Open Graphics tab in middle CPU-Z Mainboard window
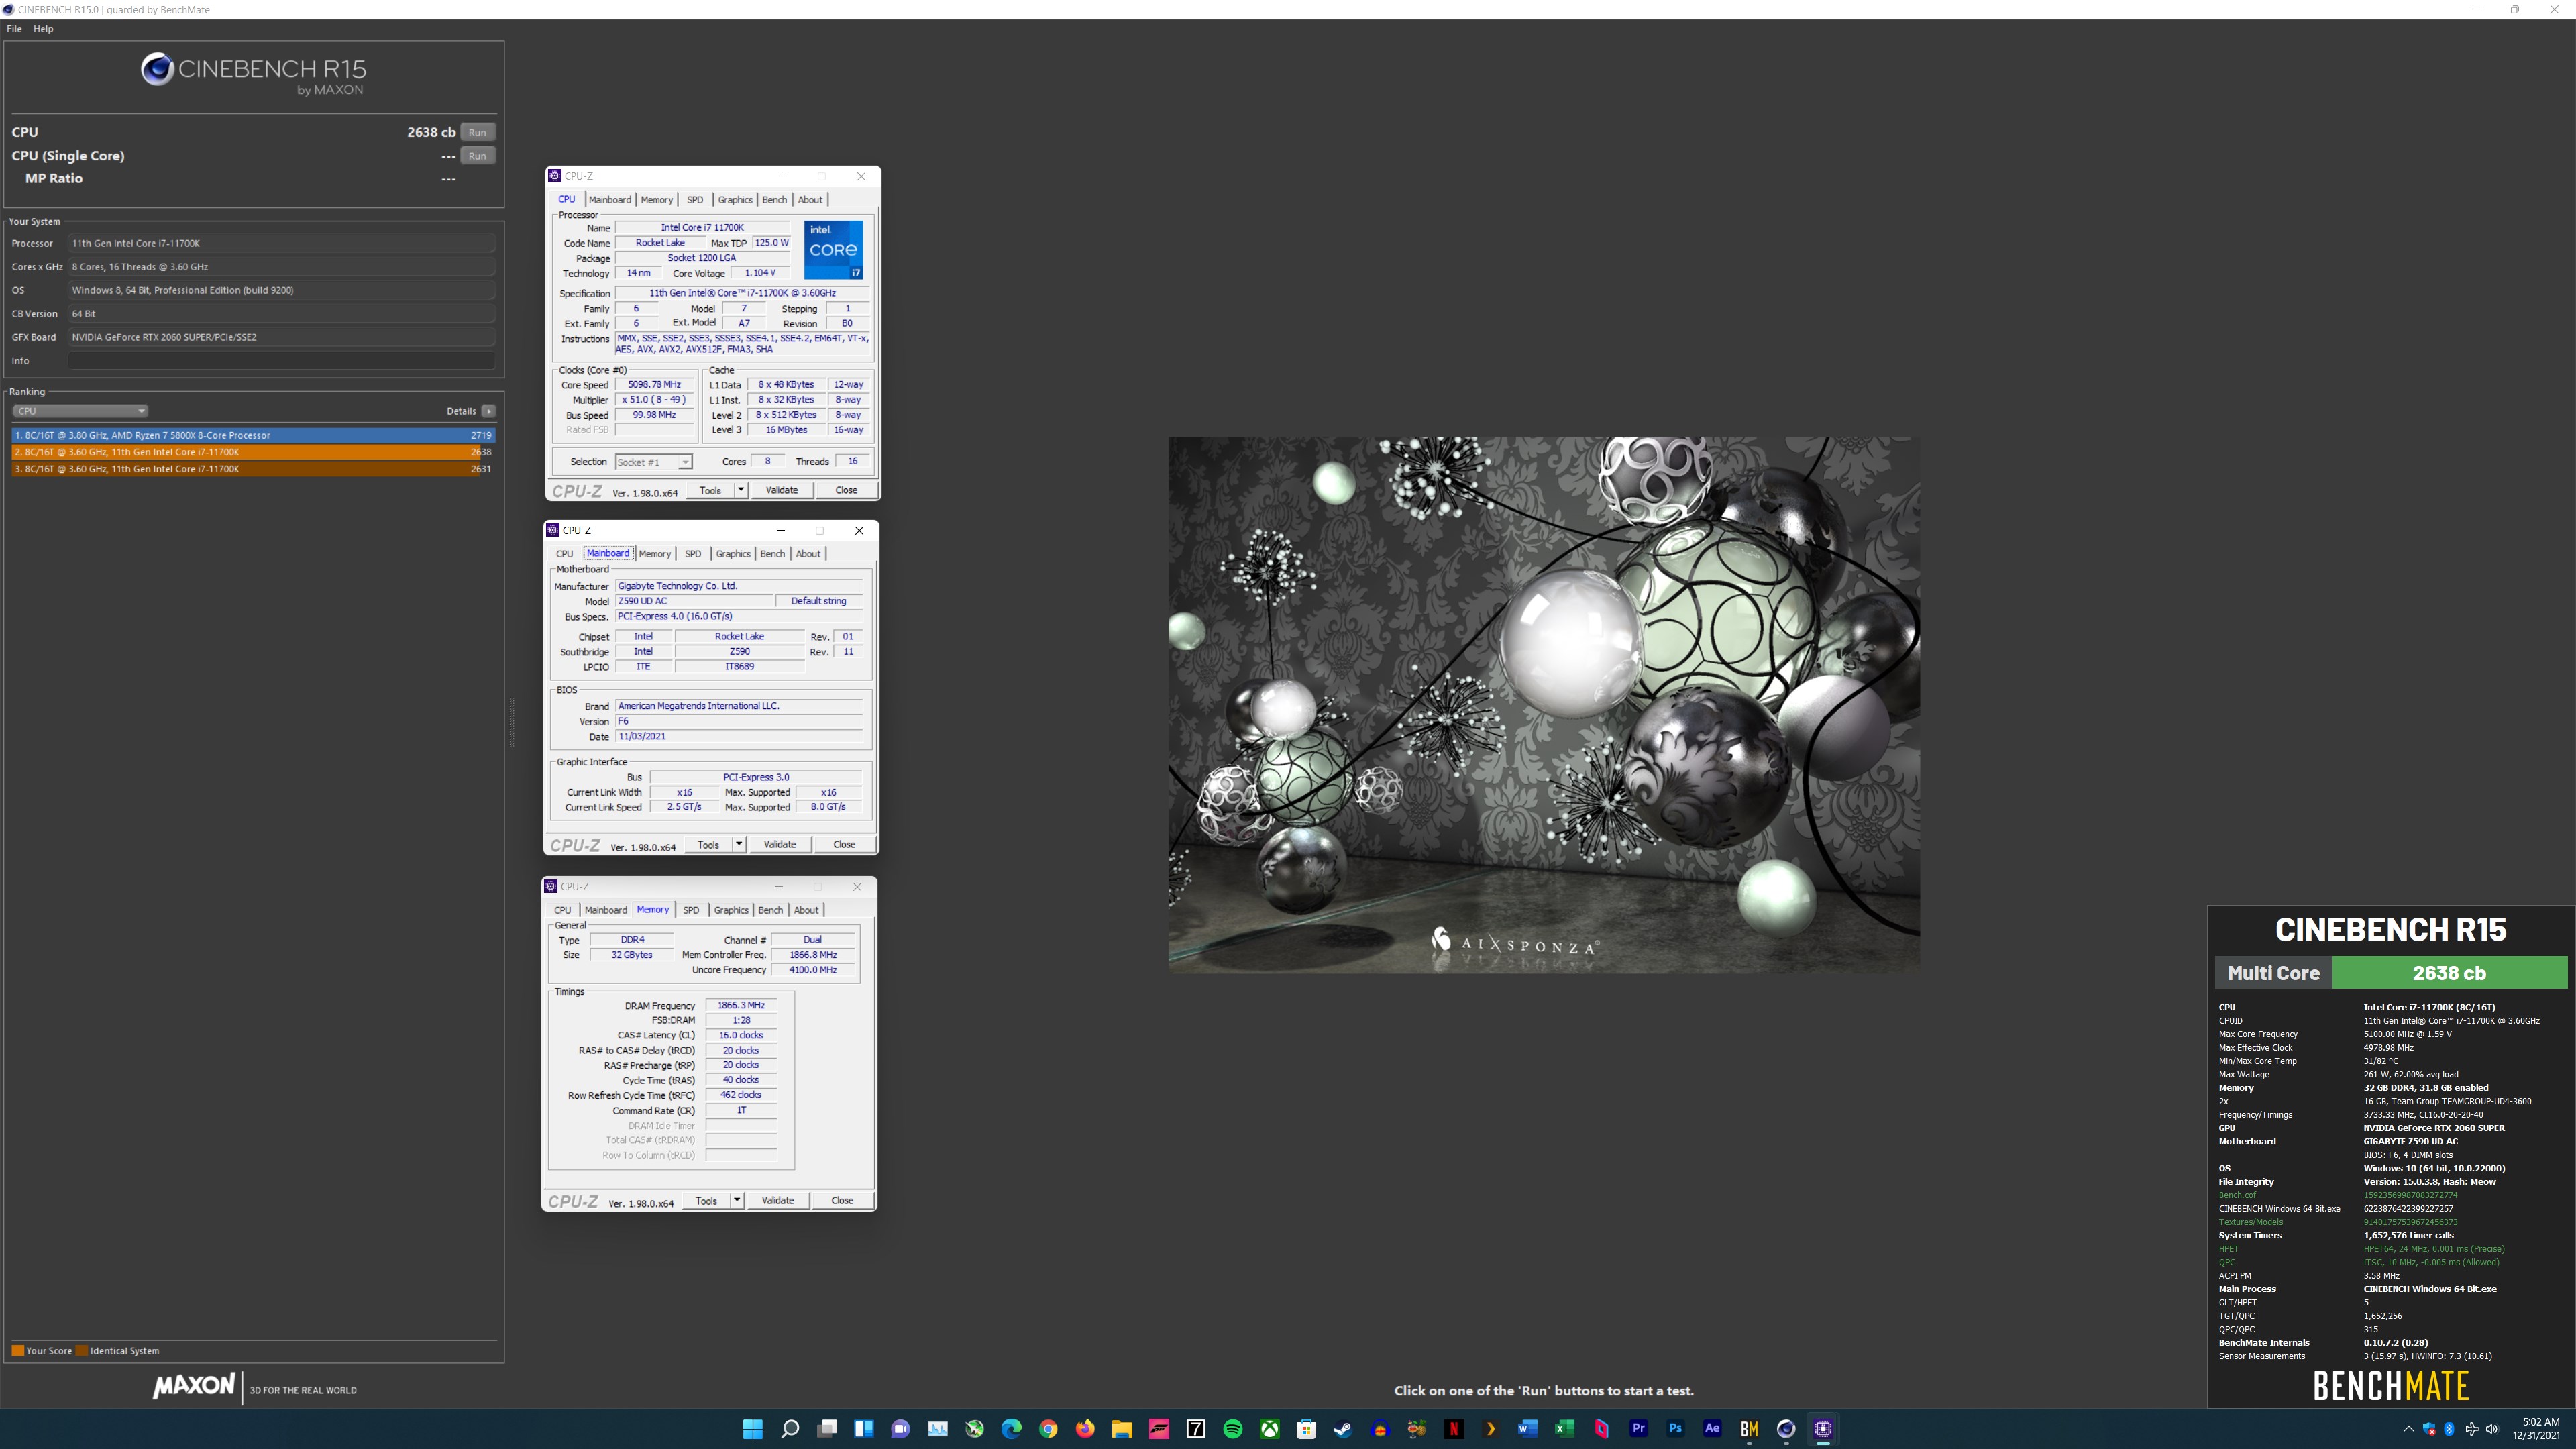The image size is (2576, 1449). 733,554
